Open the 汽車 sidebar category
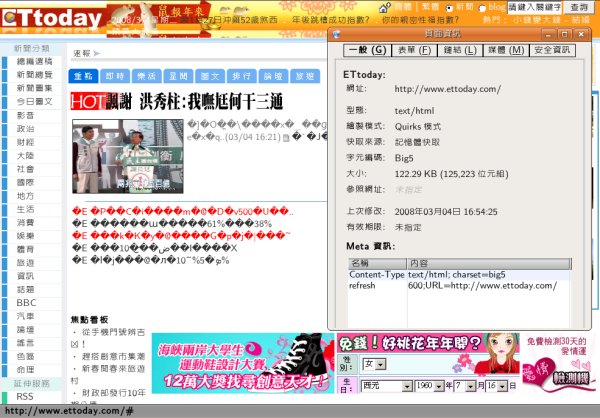The width and height of the screenshot is (600, 418). [x=25, y=316]
